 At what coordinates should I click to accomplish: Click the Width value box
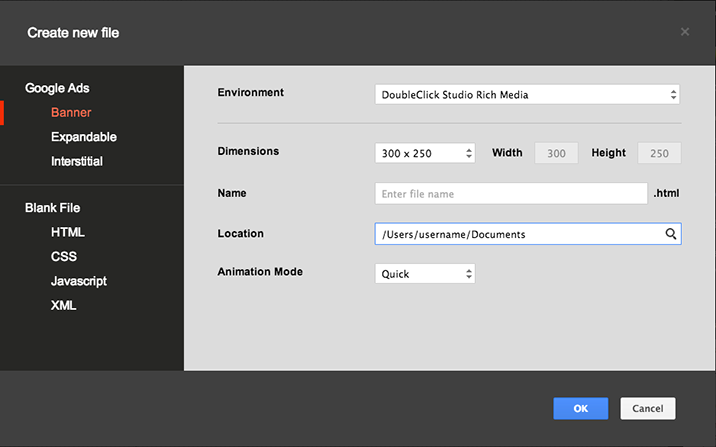[x=556, y=153]
